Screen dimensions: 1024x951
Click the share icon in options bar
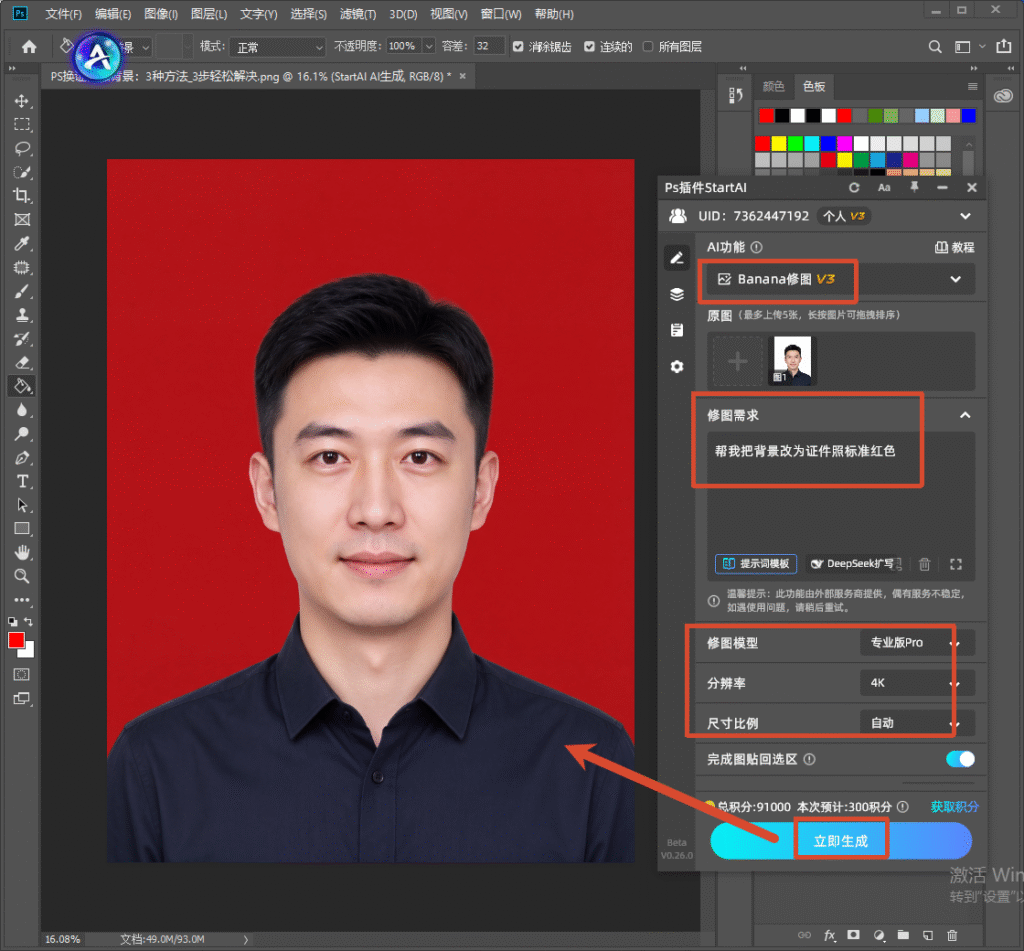point(1003,46)
